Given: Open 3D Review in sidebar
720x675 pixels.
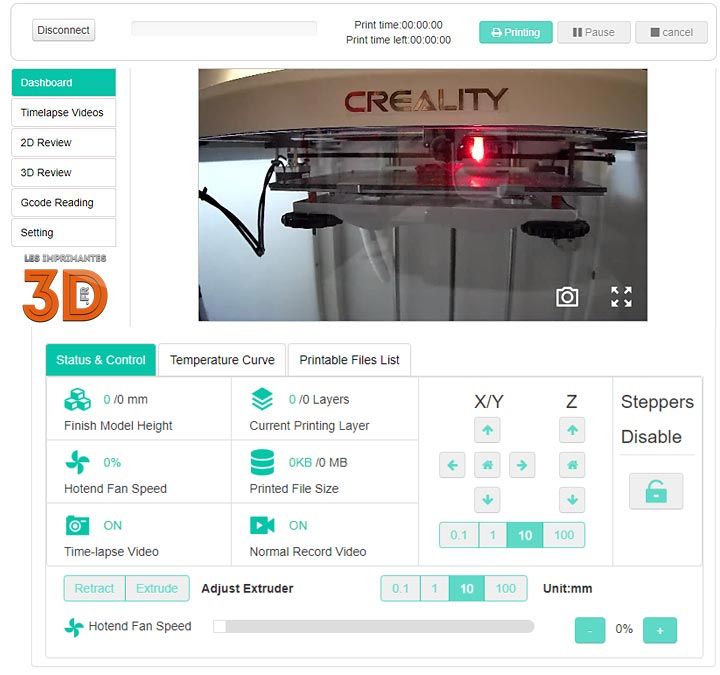Looking at the screenshot, I should pyautogui.click(x=63, y=173).
